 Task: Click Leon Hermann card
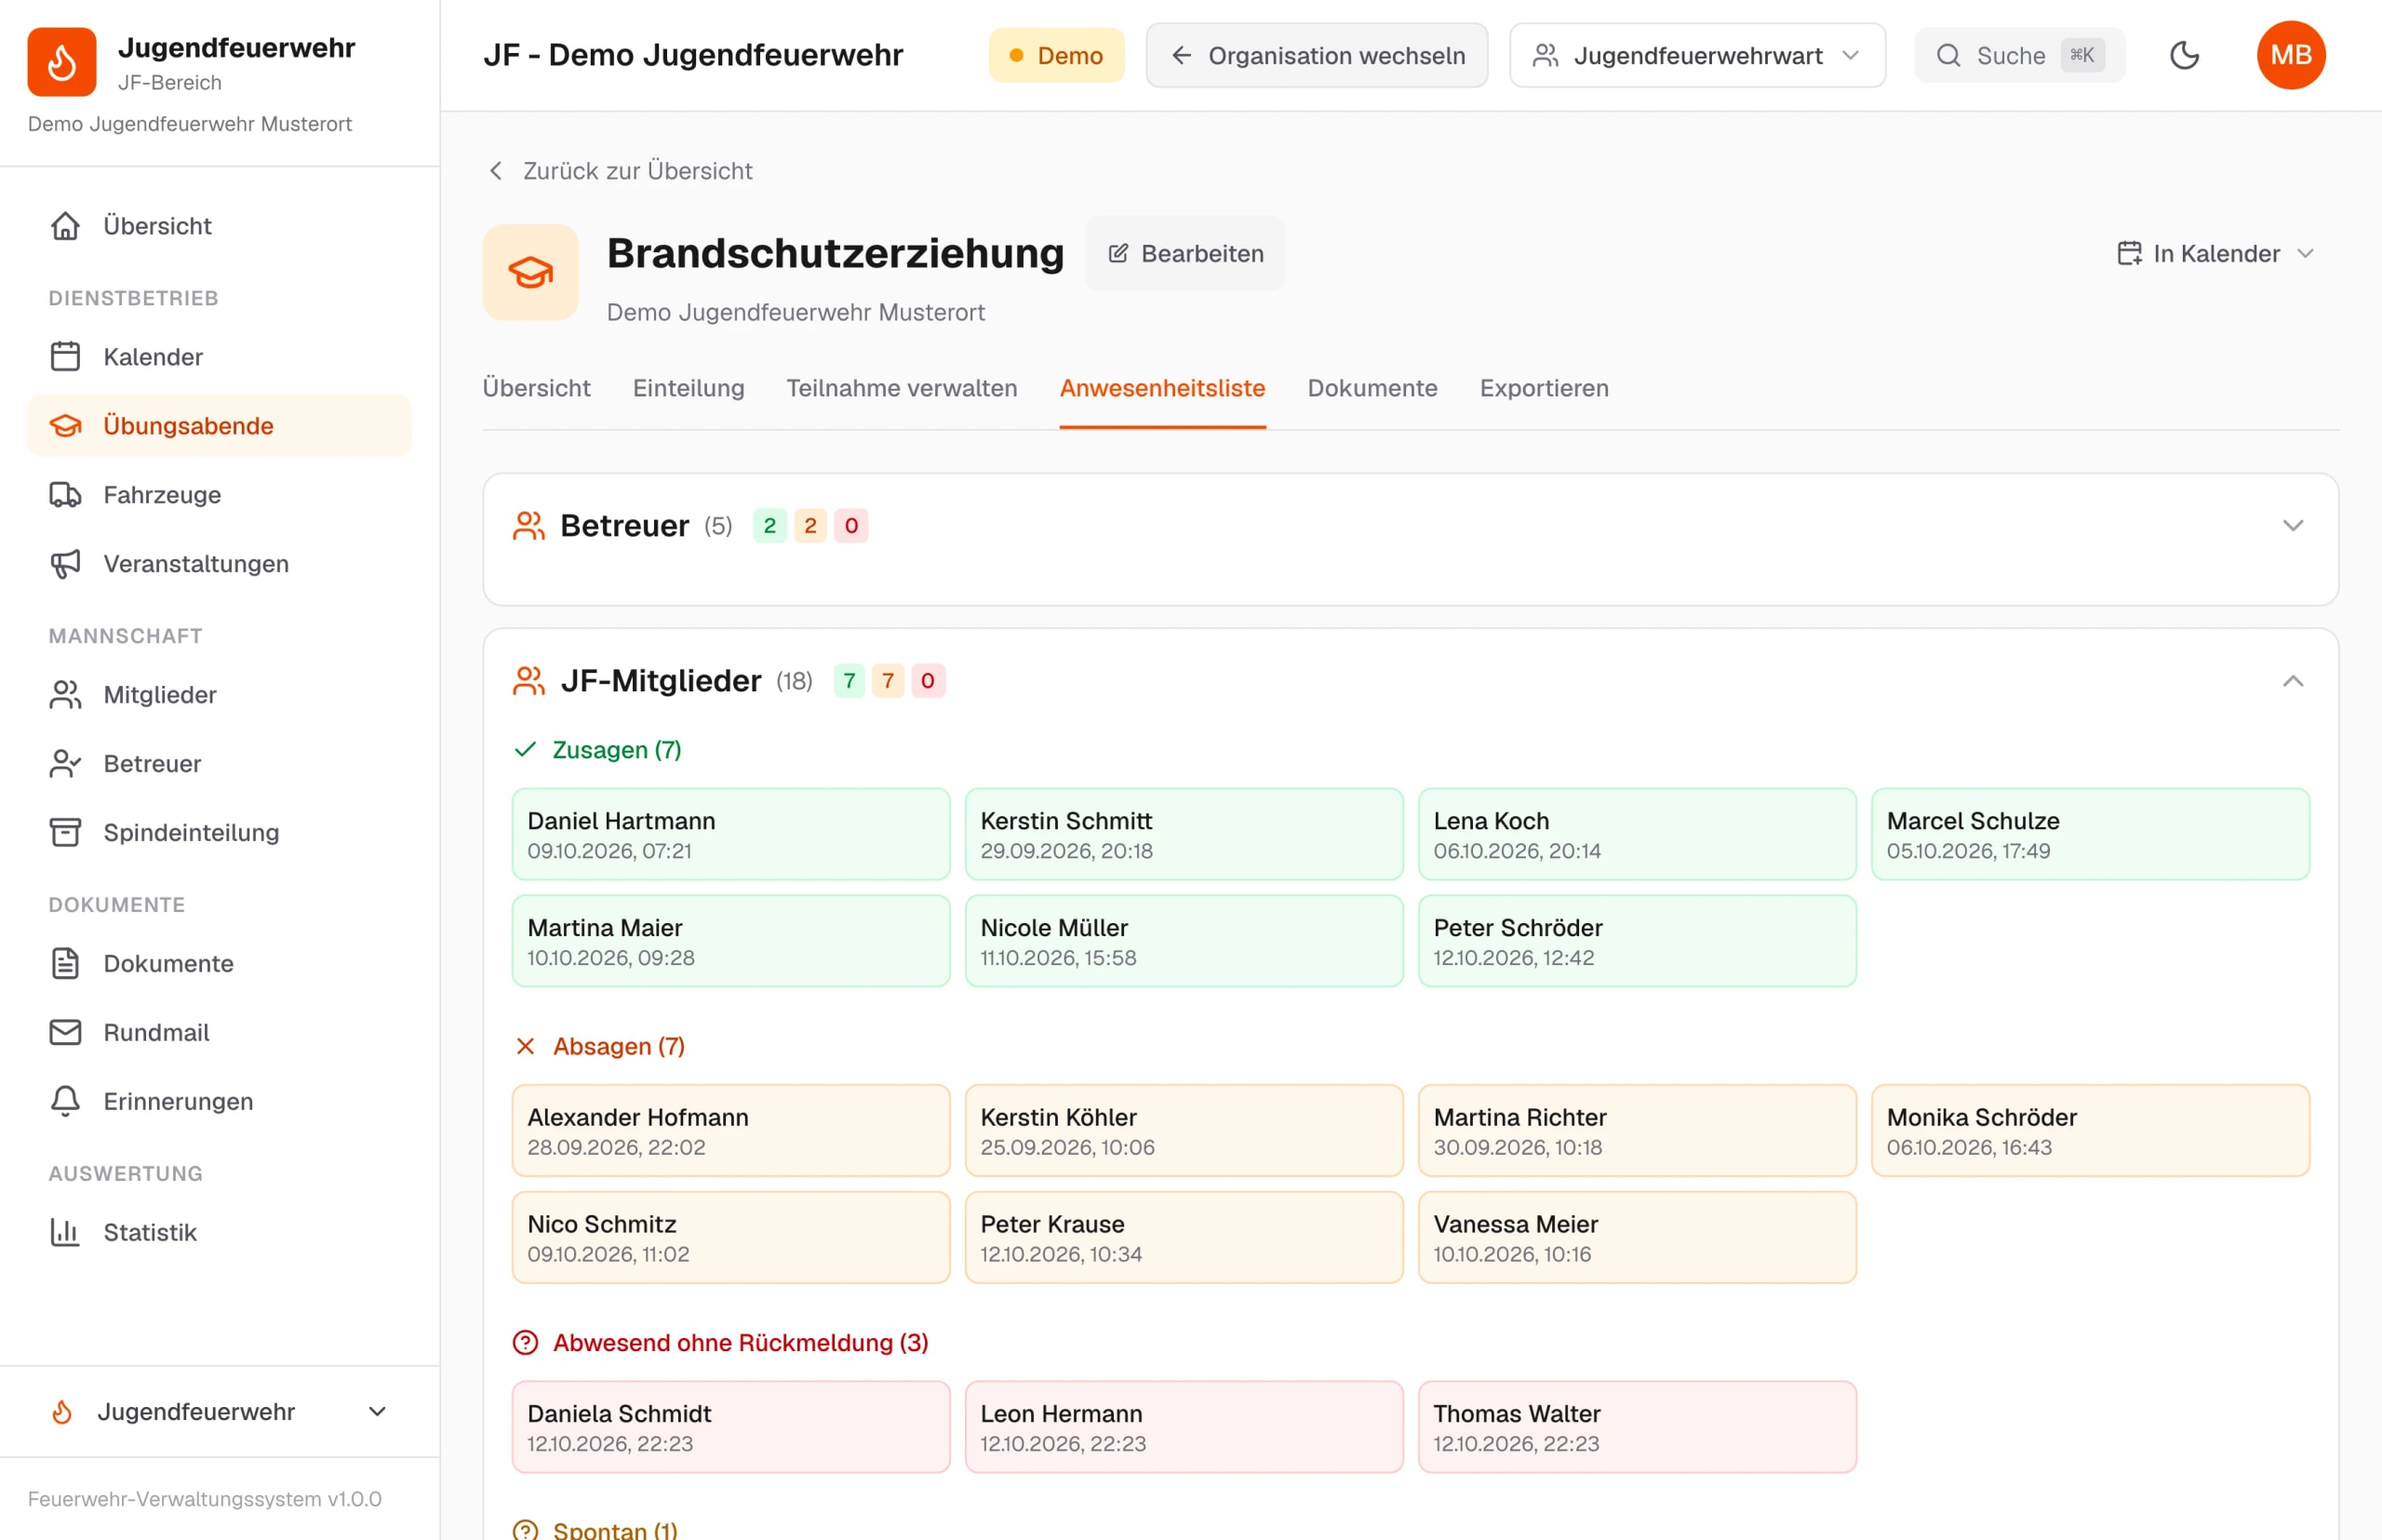tap(1183, 1427)
